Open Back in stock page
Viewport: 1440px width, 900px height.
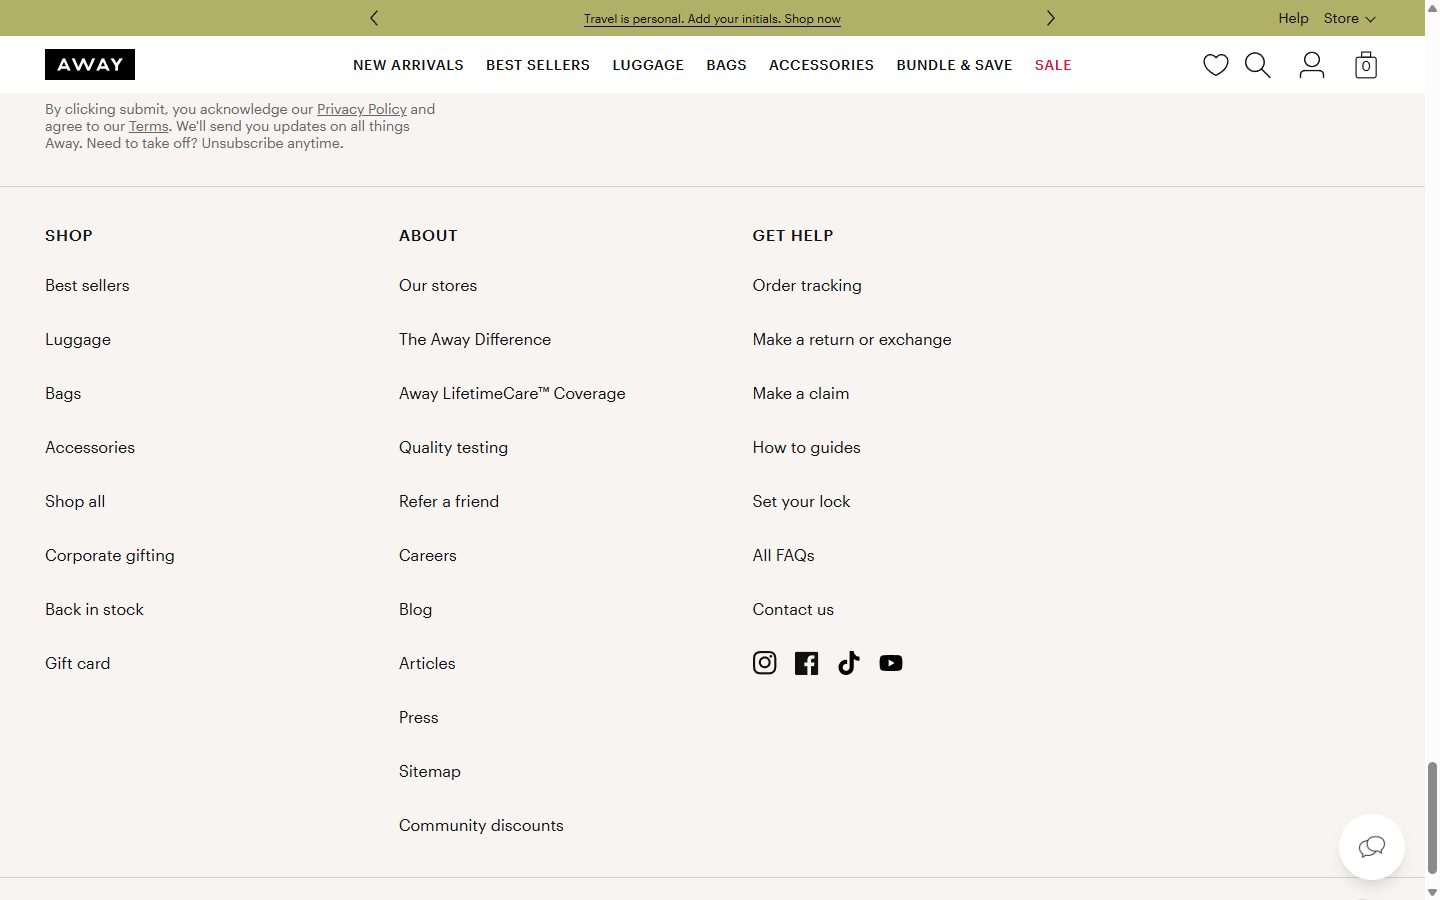[94, 609]
